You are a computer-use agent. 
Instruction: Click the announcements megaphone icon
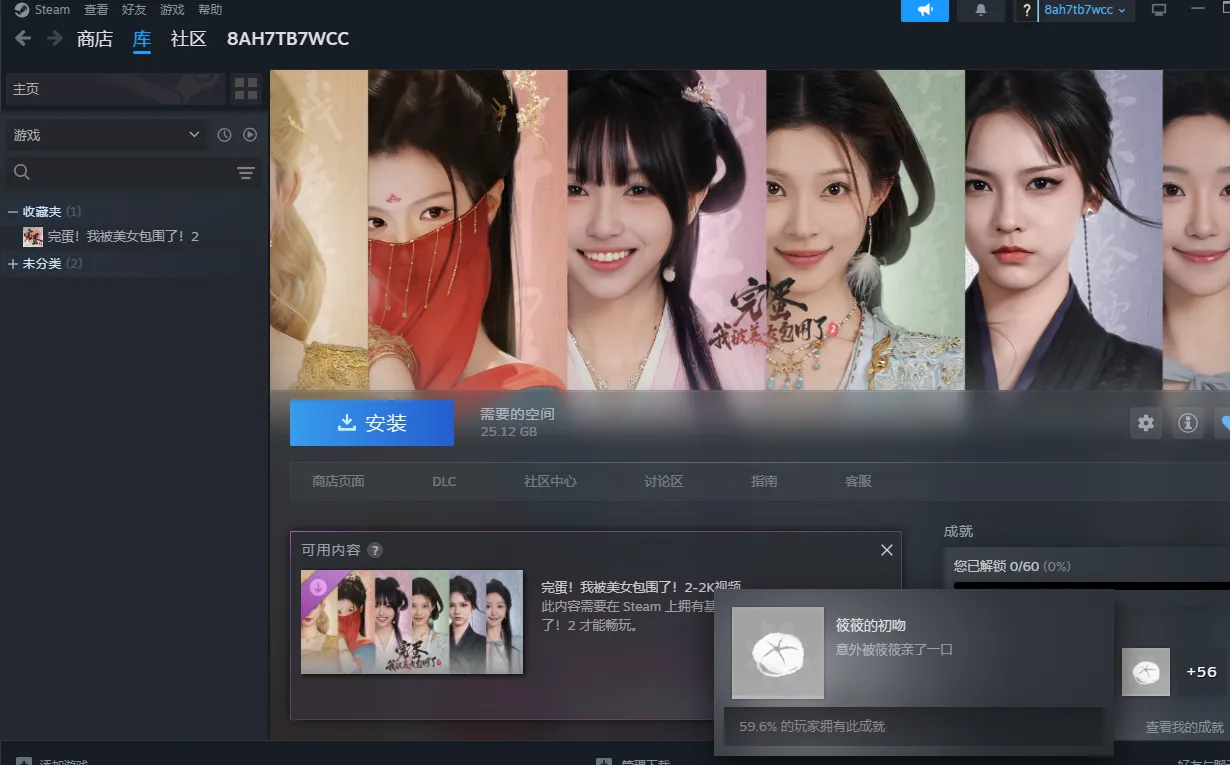click(x=924, y=10)
